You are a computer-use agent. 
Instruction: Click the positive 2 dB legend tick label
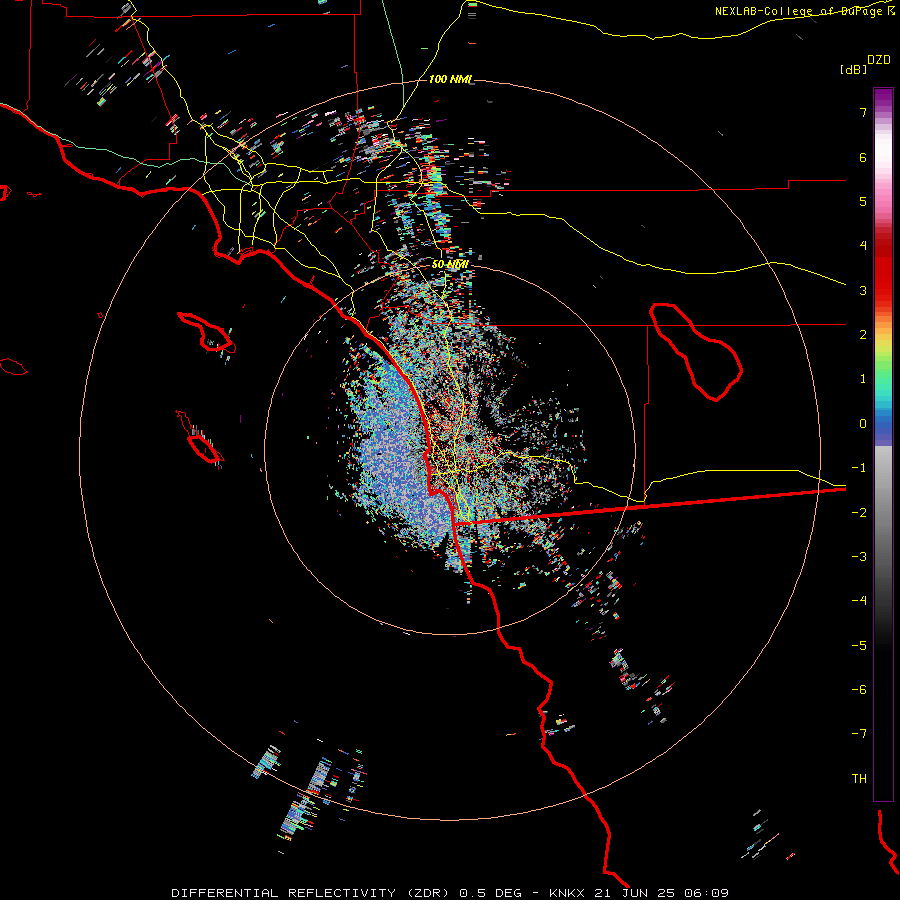pyautogui.click(x=863, y=335)
